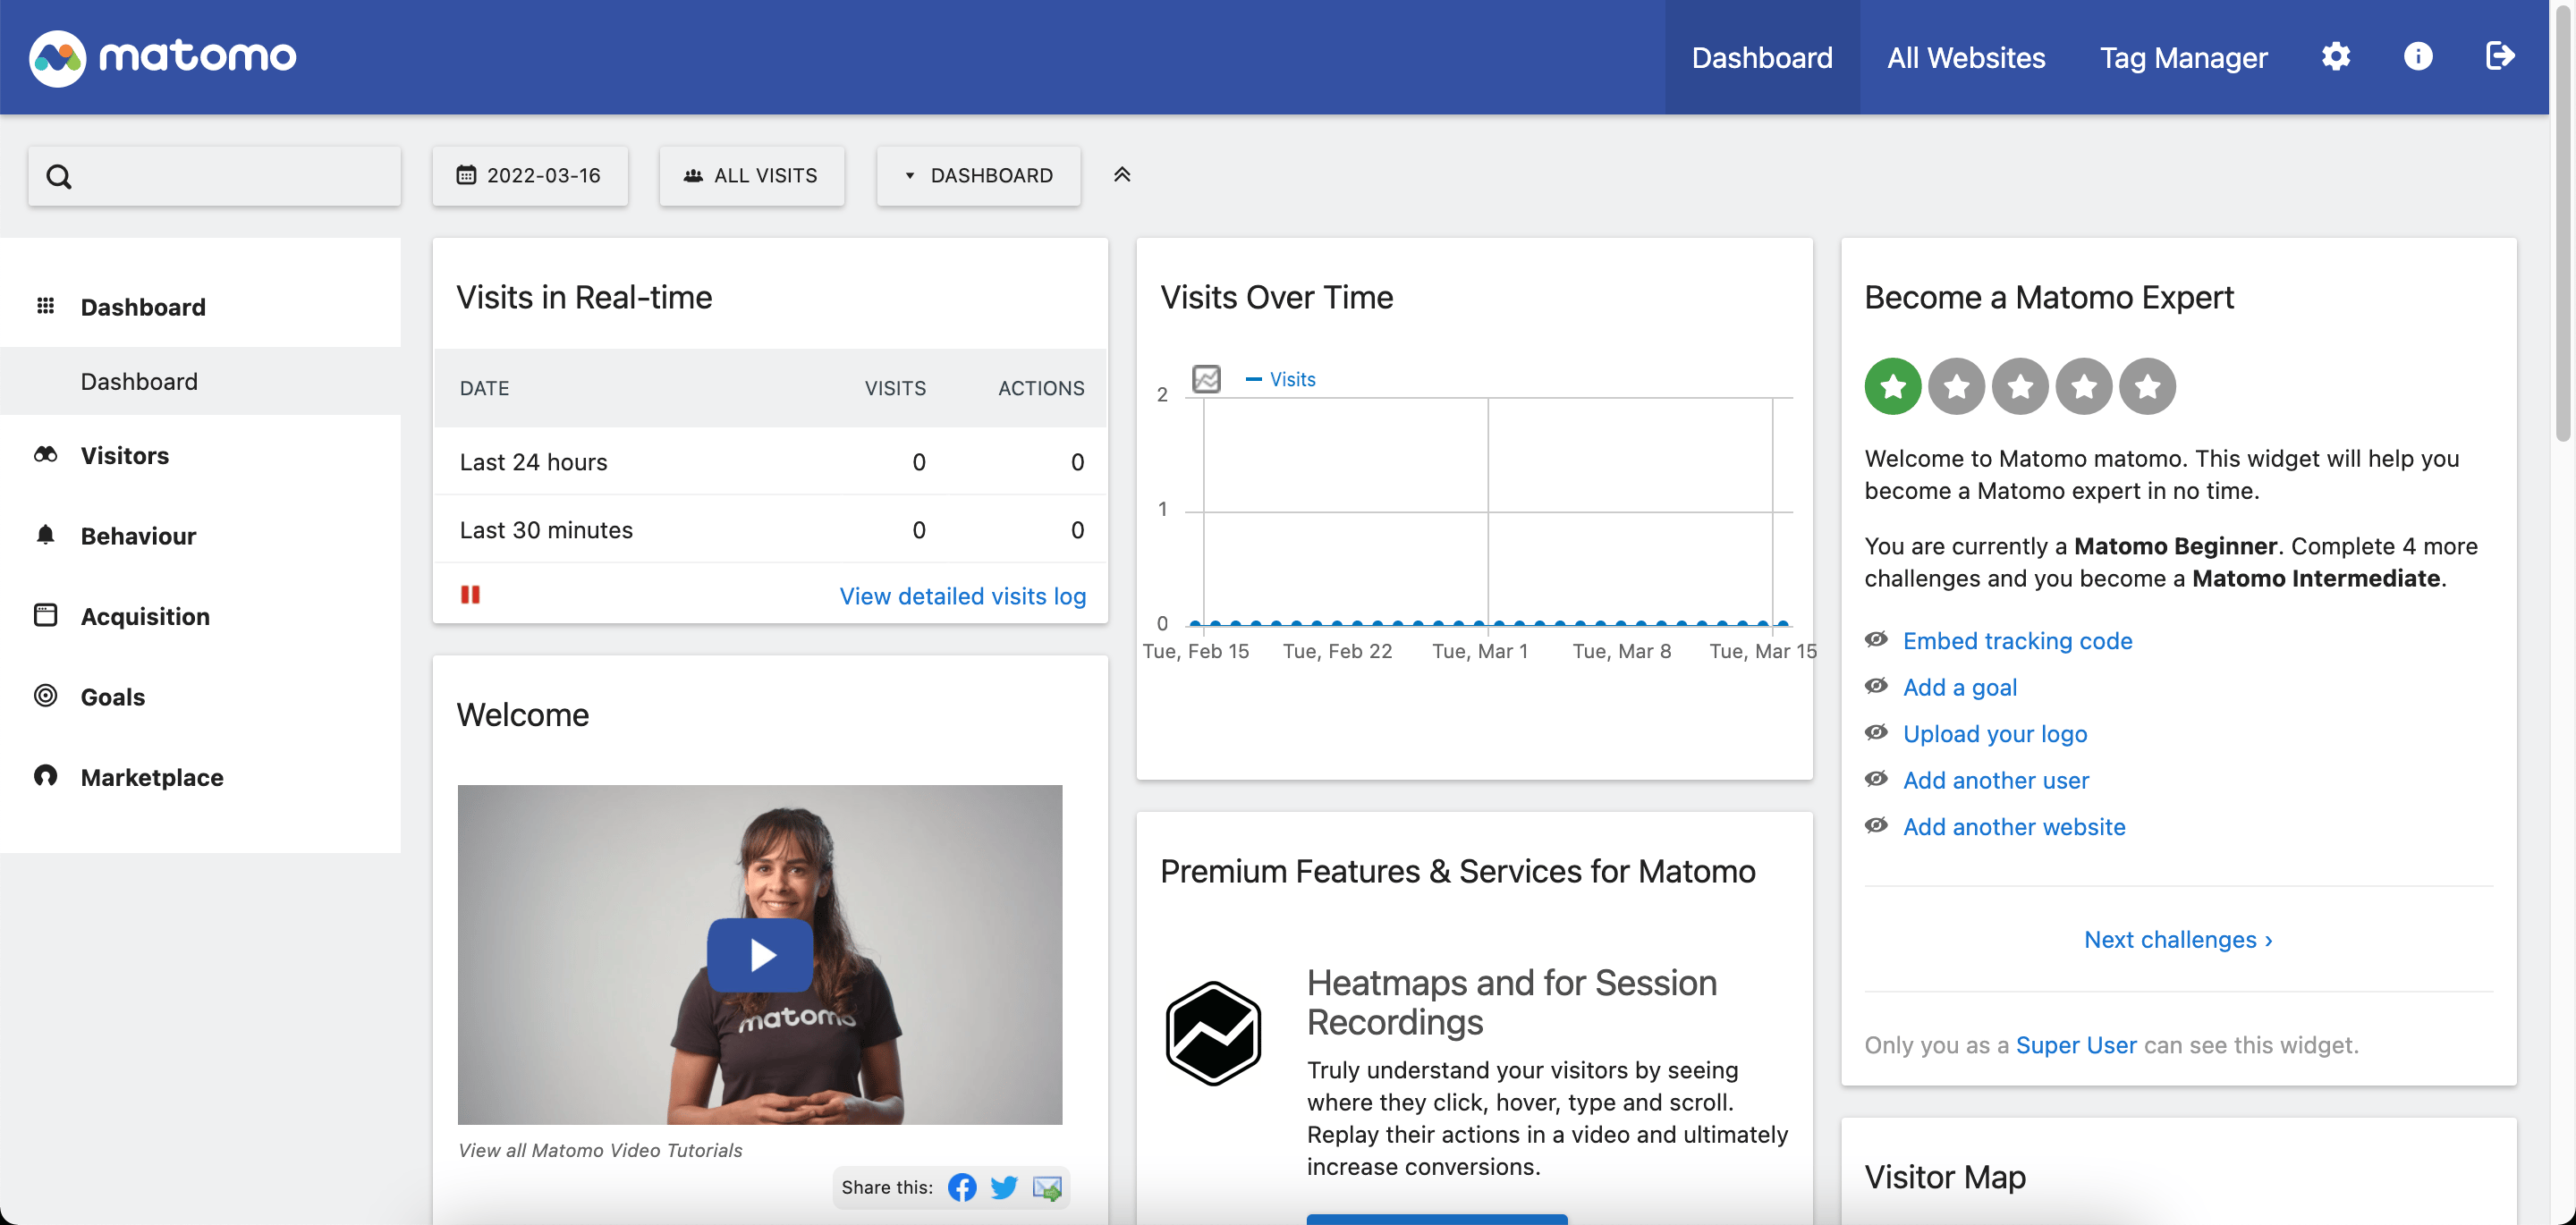Click the people icon on All Visits

[x=693, y=176]
